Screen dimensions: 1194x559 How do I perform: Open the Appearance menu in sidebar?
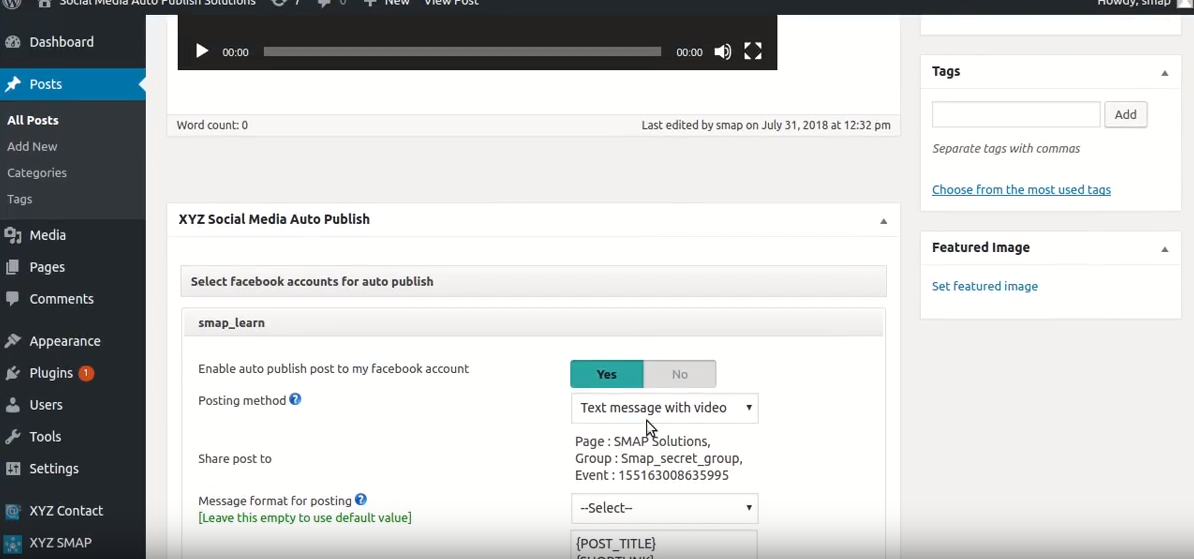(x=64, y=341)
